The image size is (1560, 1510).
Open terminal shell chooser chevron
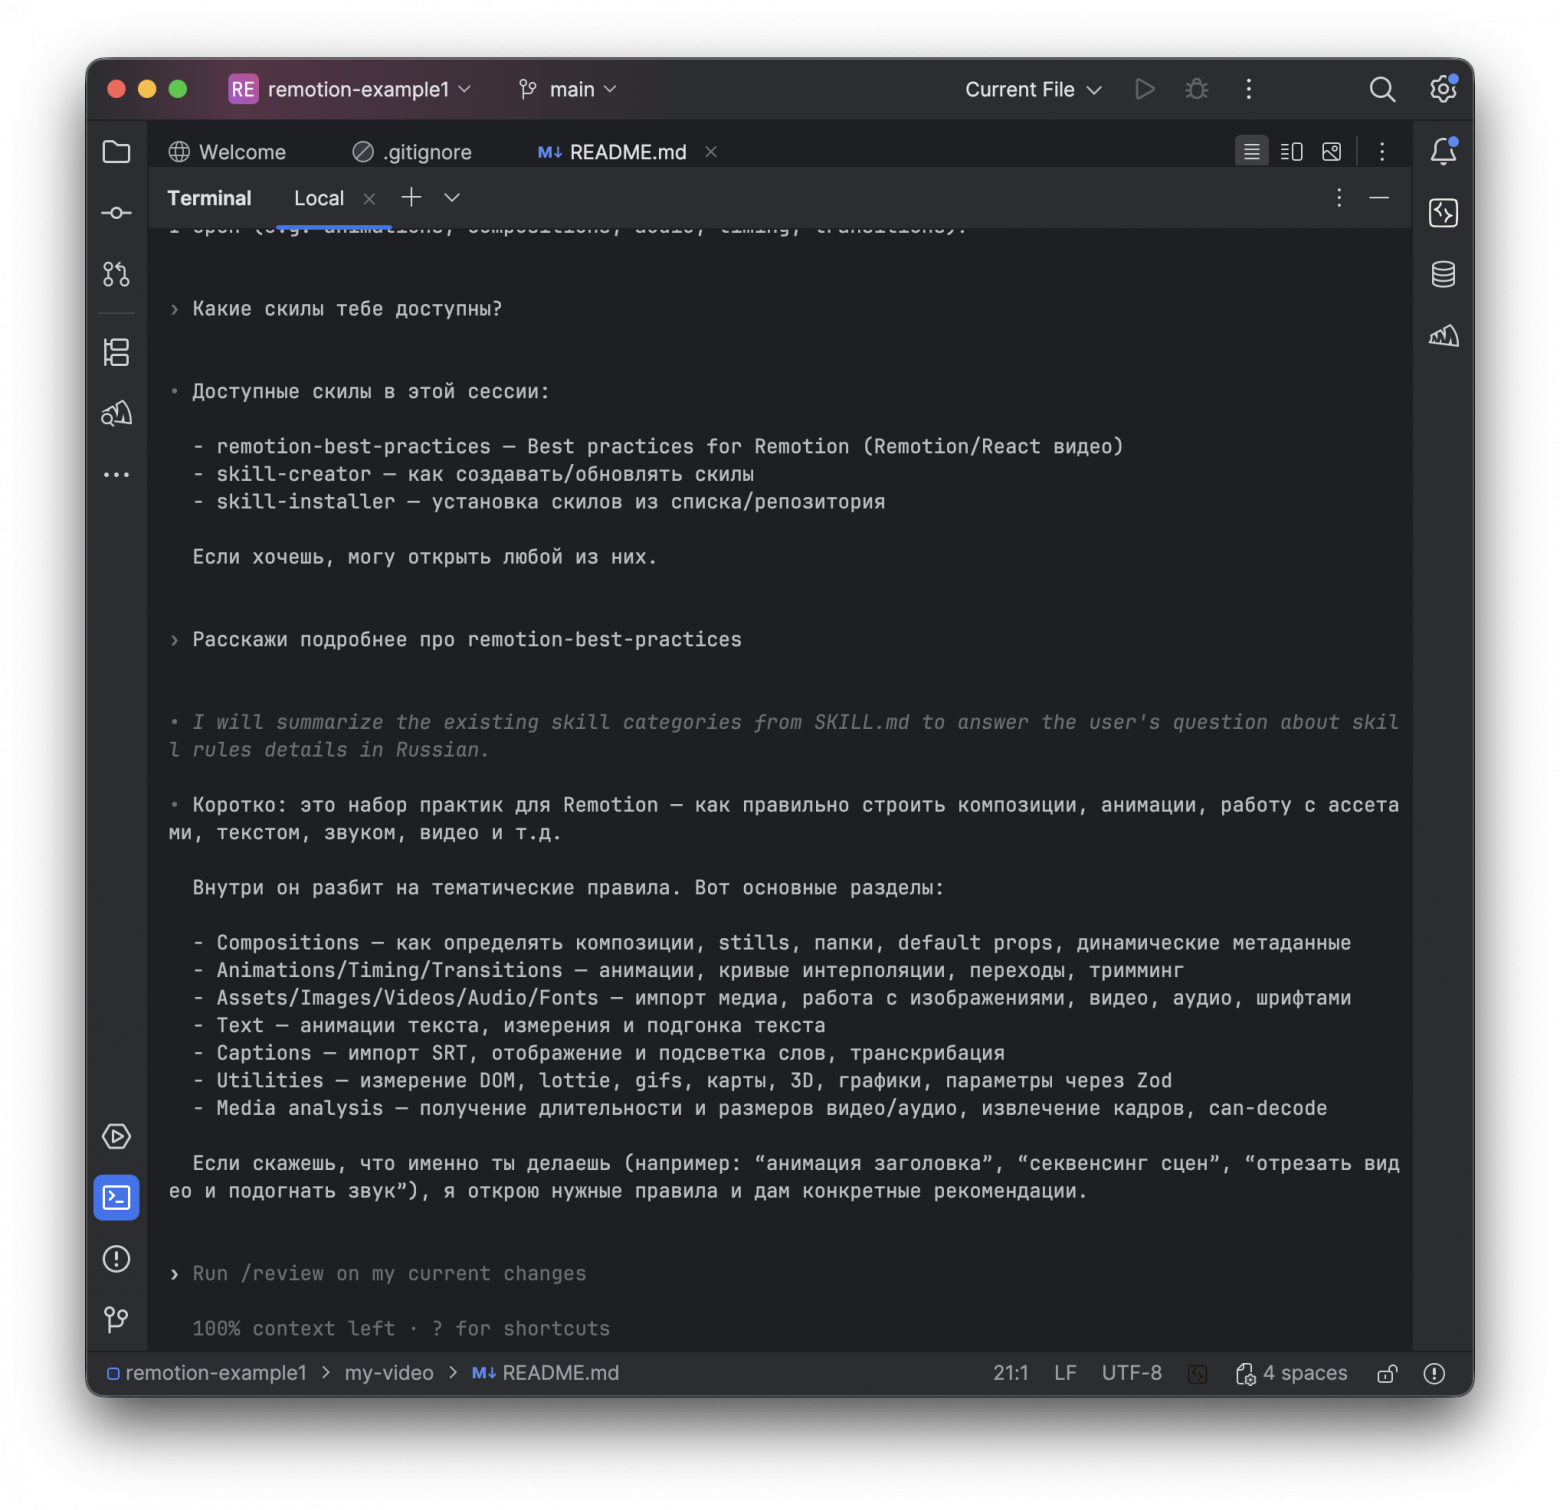tap(452, 197)
